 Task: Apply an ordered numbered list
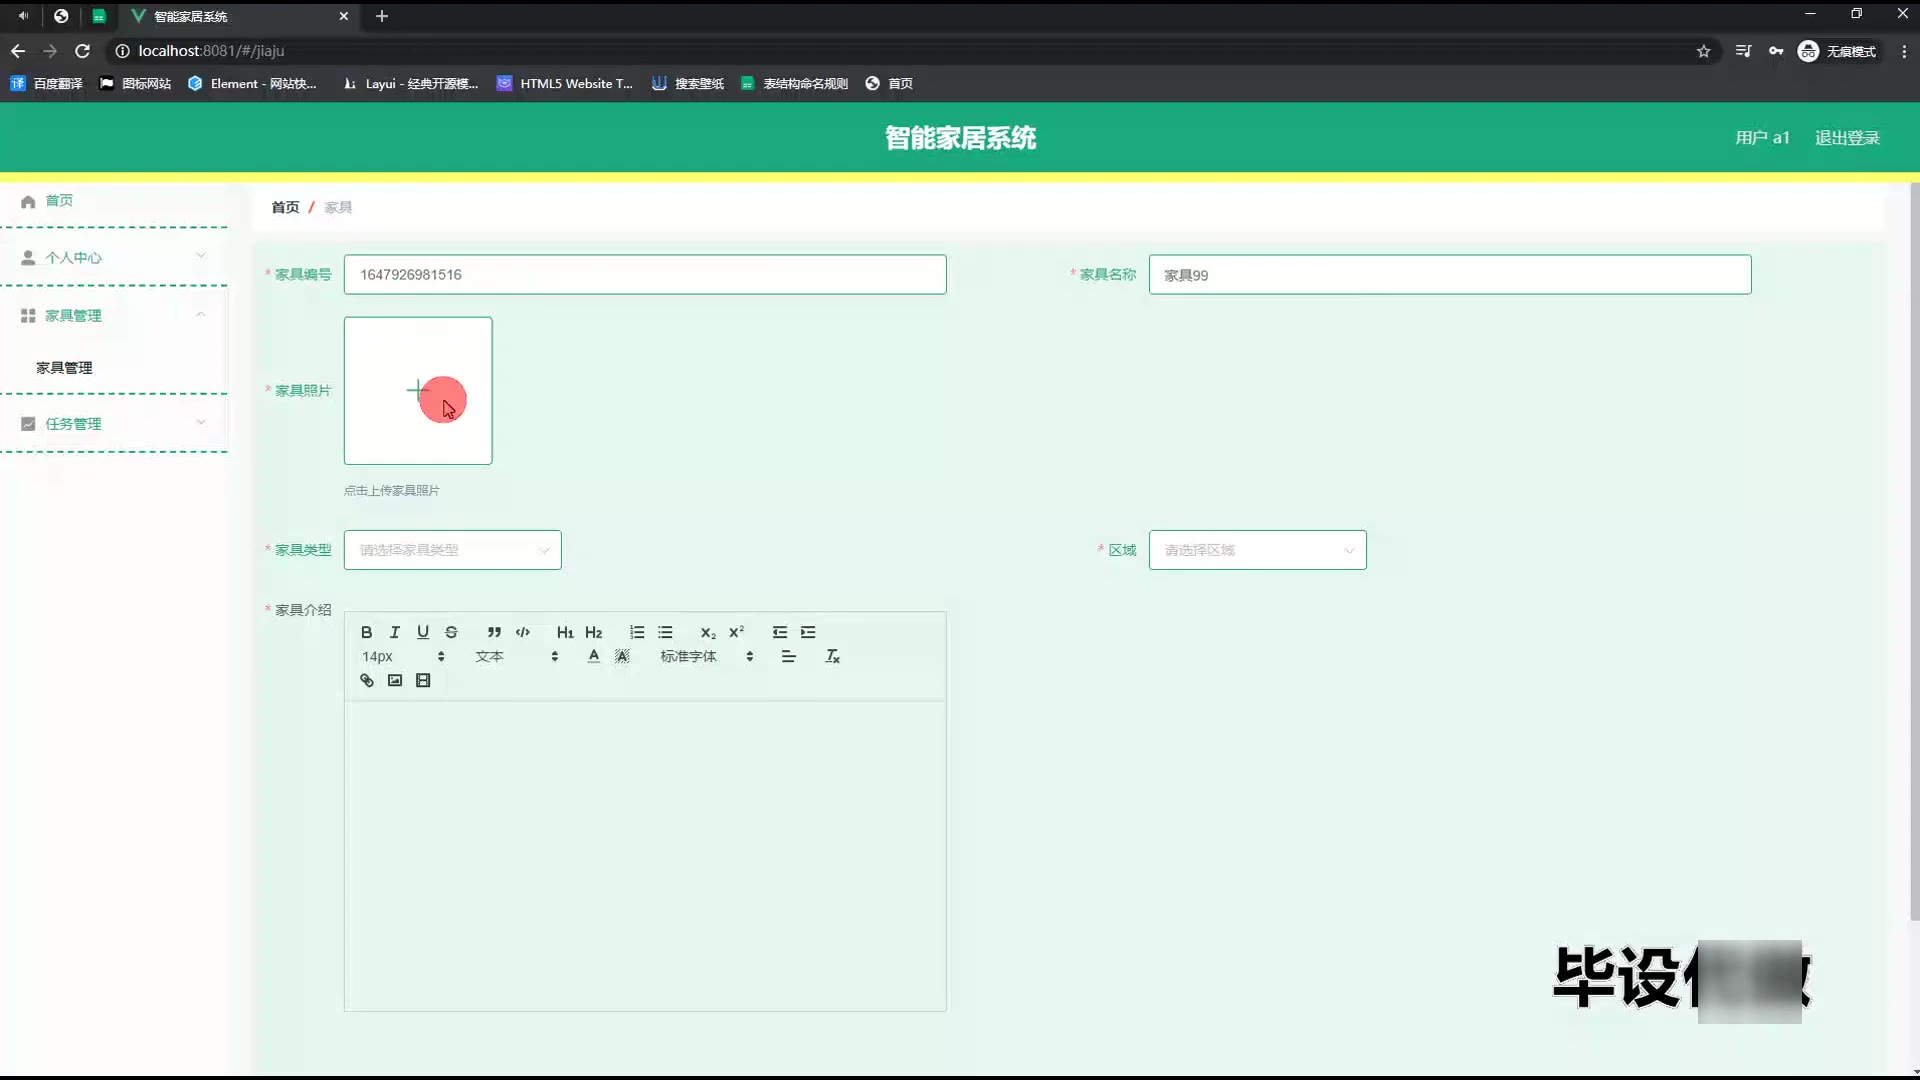[x=637, y=632]
